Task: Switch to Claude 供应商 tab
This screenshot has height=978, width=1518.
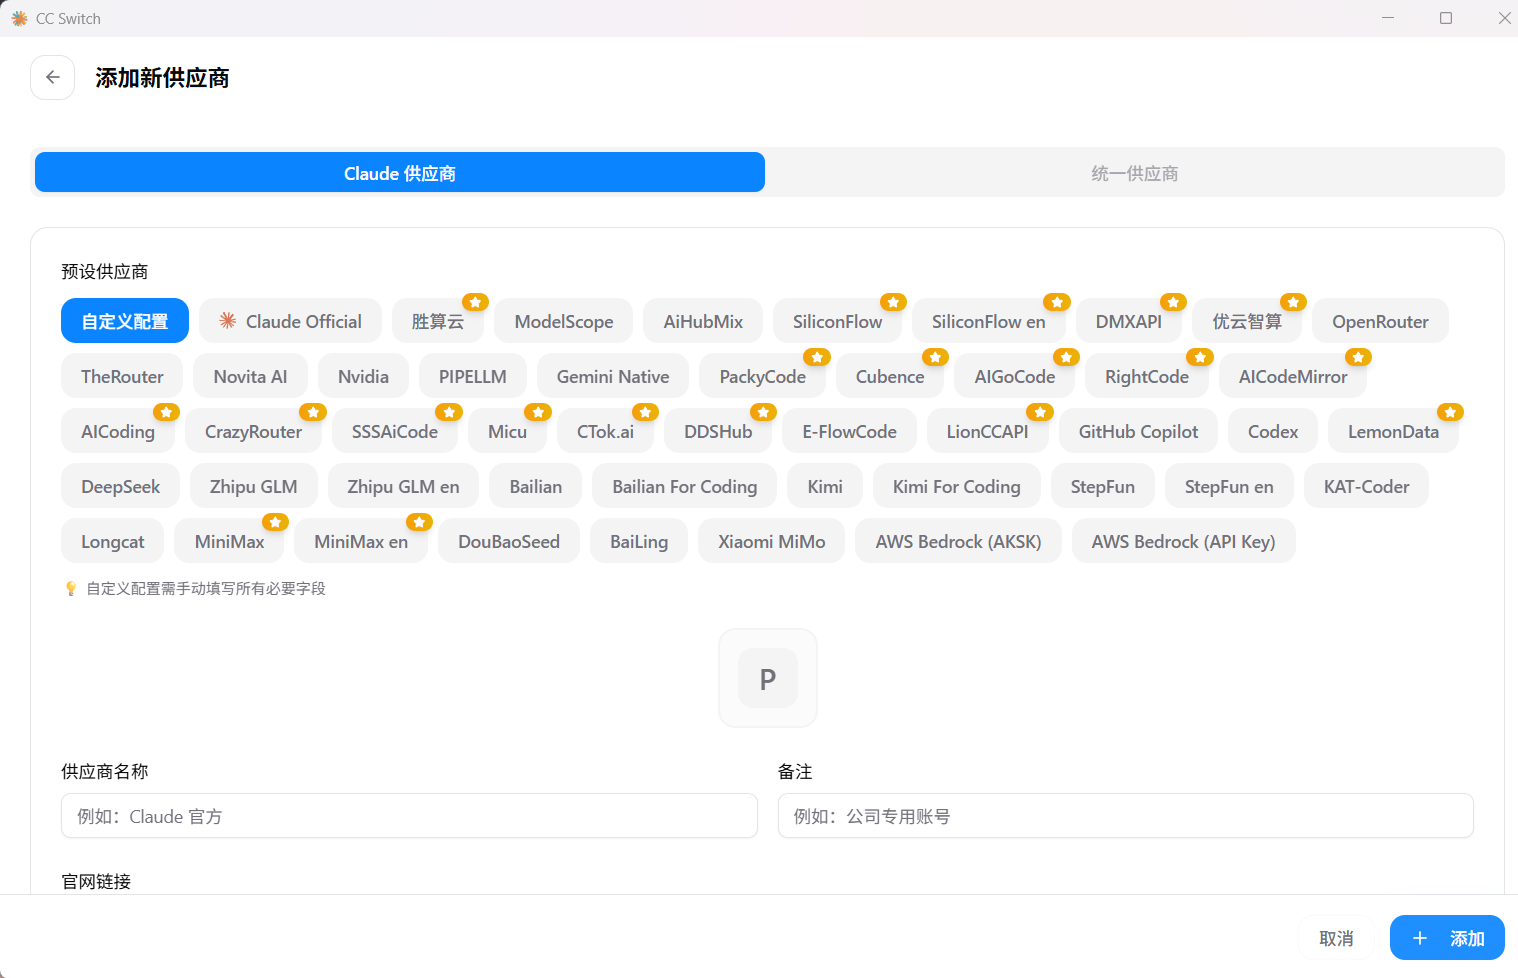Action: (400, 172)
